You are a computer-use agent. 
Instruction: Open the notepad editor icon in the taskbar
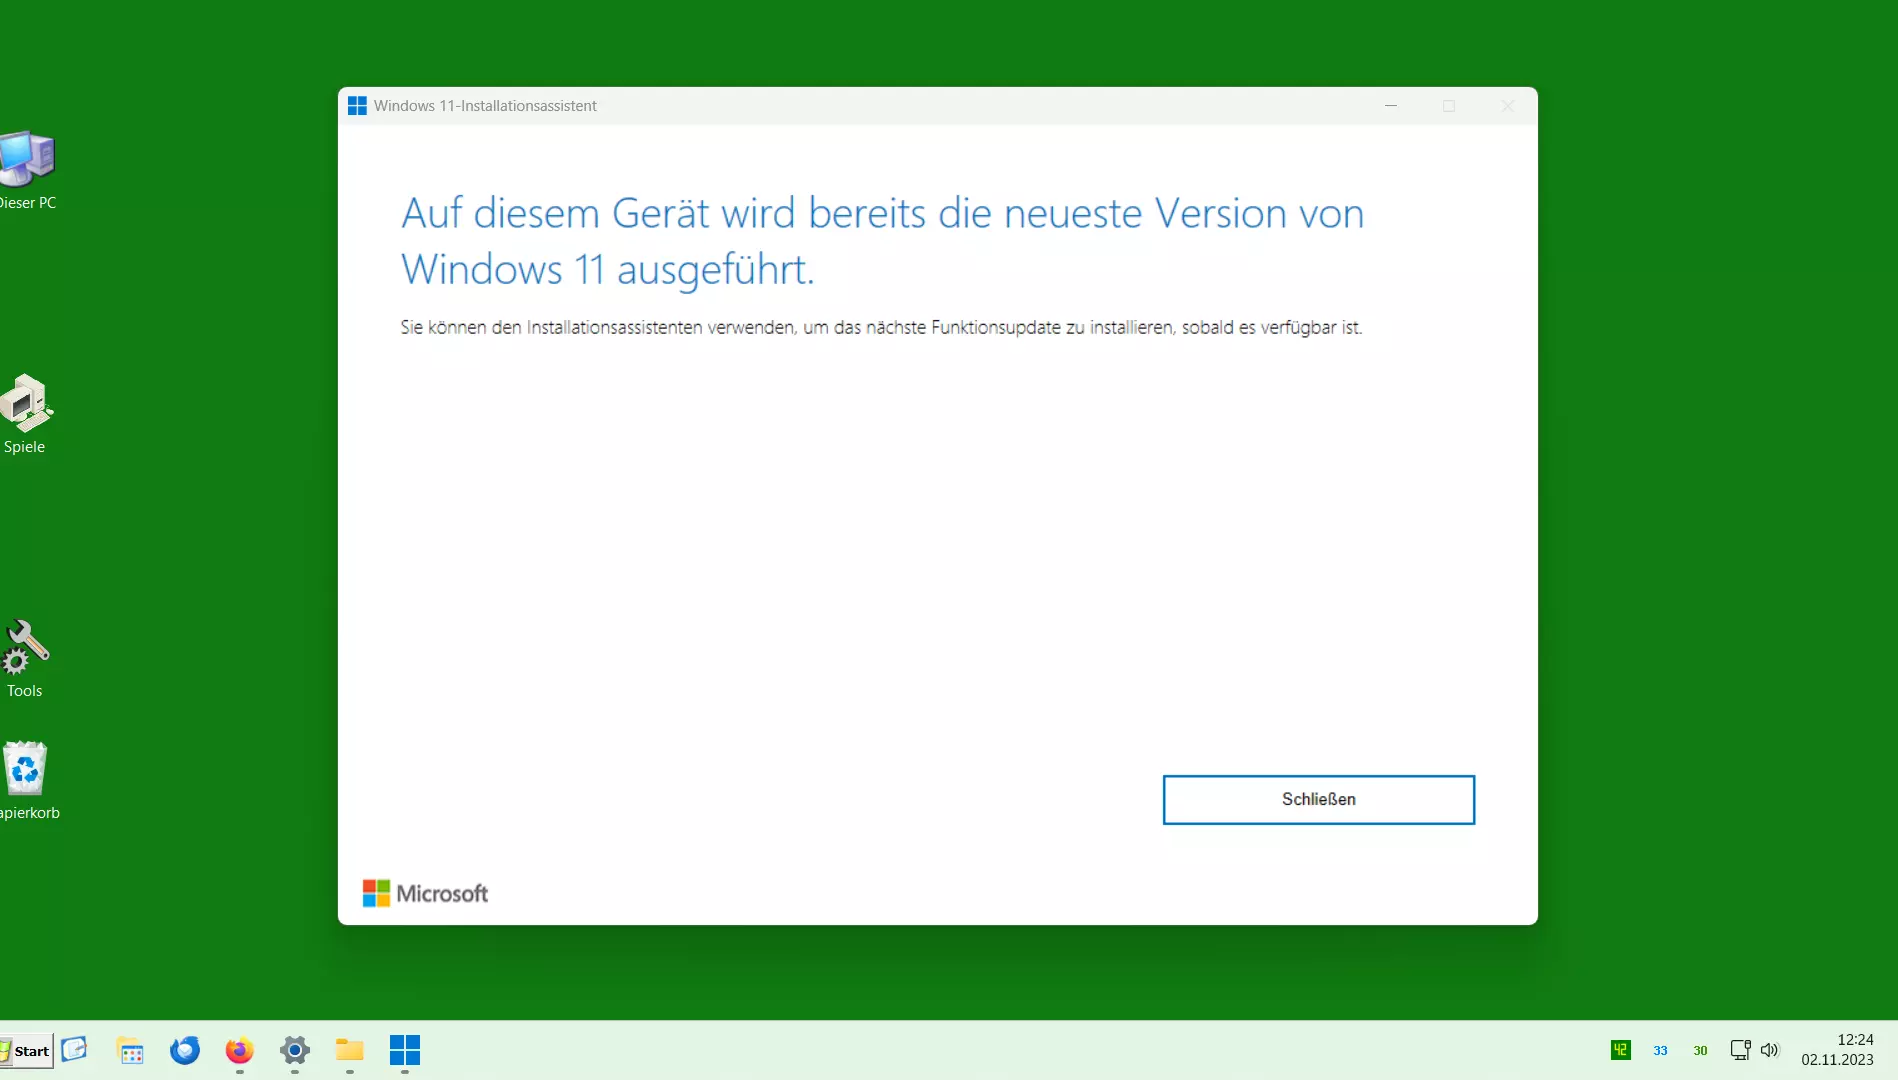pyautogui.click(x=74, y=1050)
